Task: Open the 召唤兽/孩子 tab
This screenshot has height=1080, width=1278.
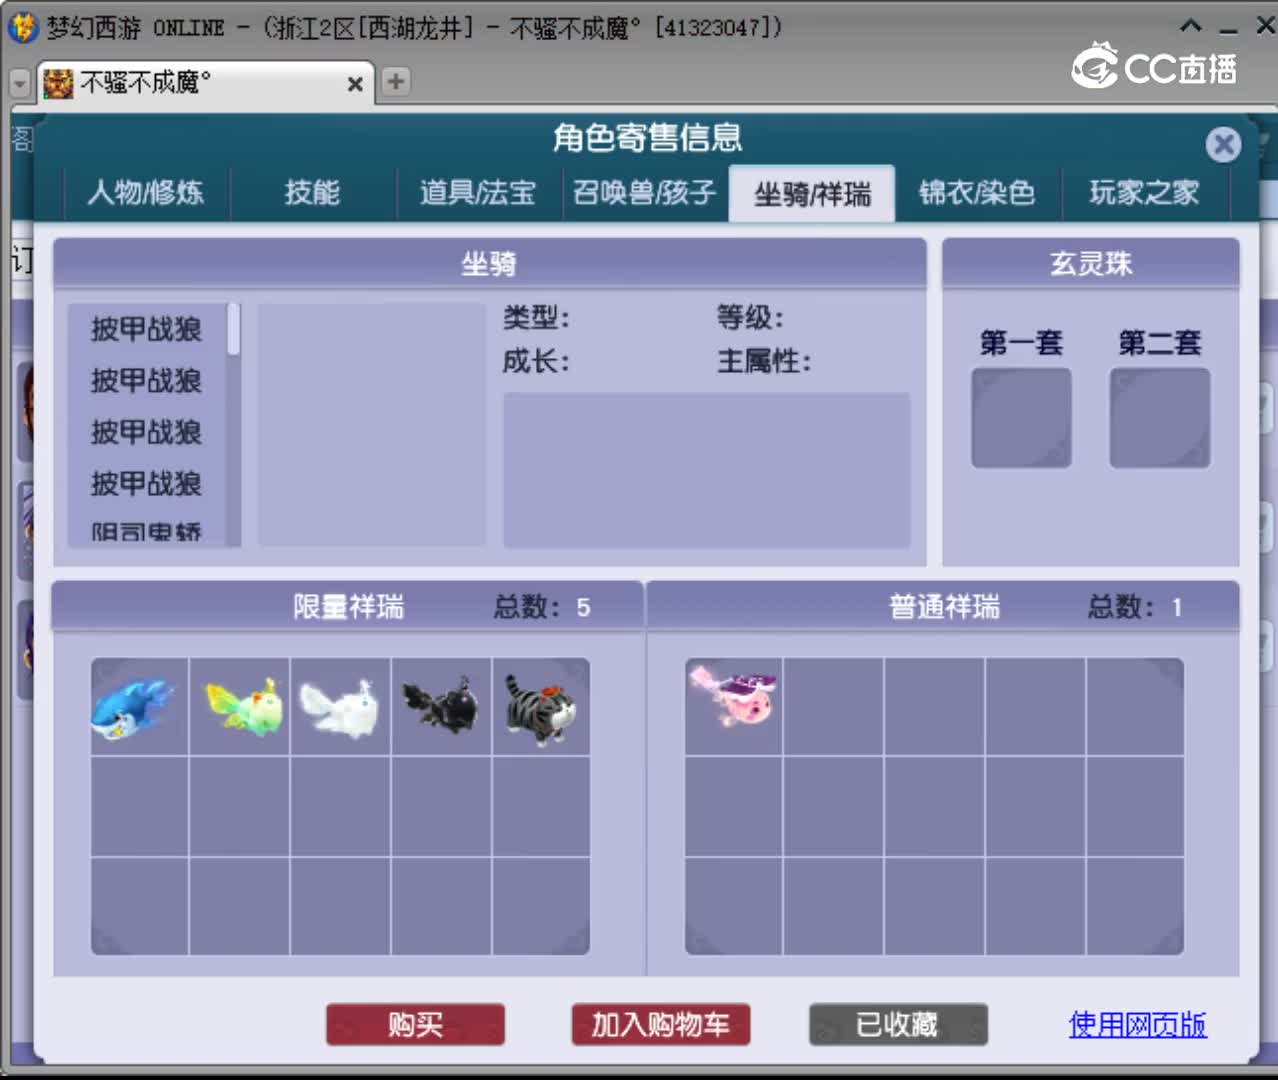Action: click(645, 192)
